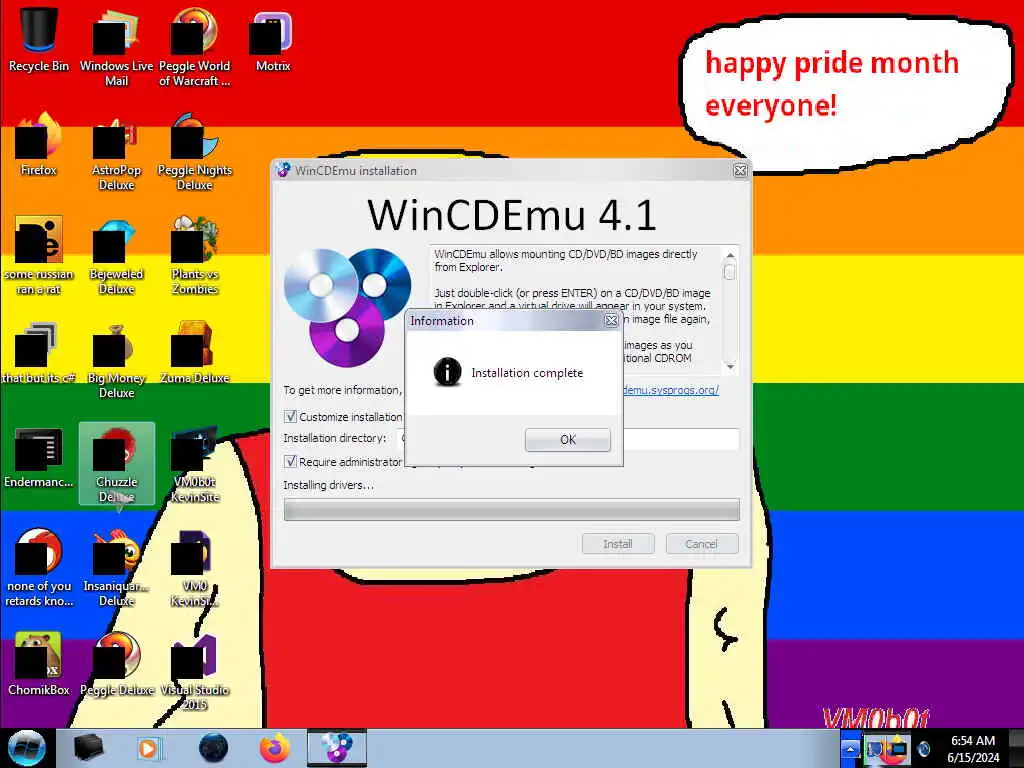This screenshot has height=768, width=1024.
Task: Open Peggle Nights Deluxe icon
Action: coord(195,151)
